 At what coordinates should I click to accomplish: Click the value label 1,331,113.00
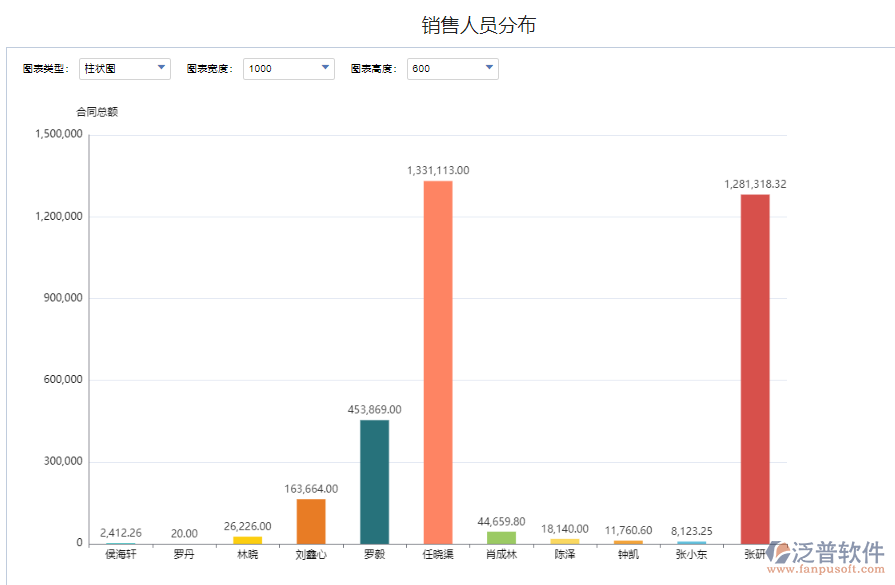pyautogui.click(x=437, y=170)
